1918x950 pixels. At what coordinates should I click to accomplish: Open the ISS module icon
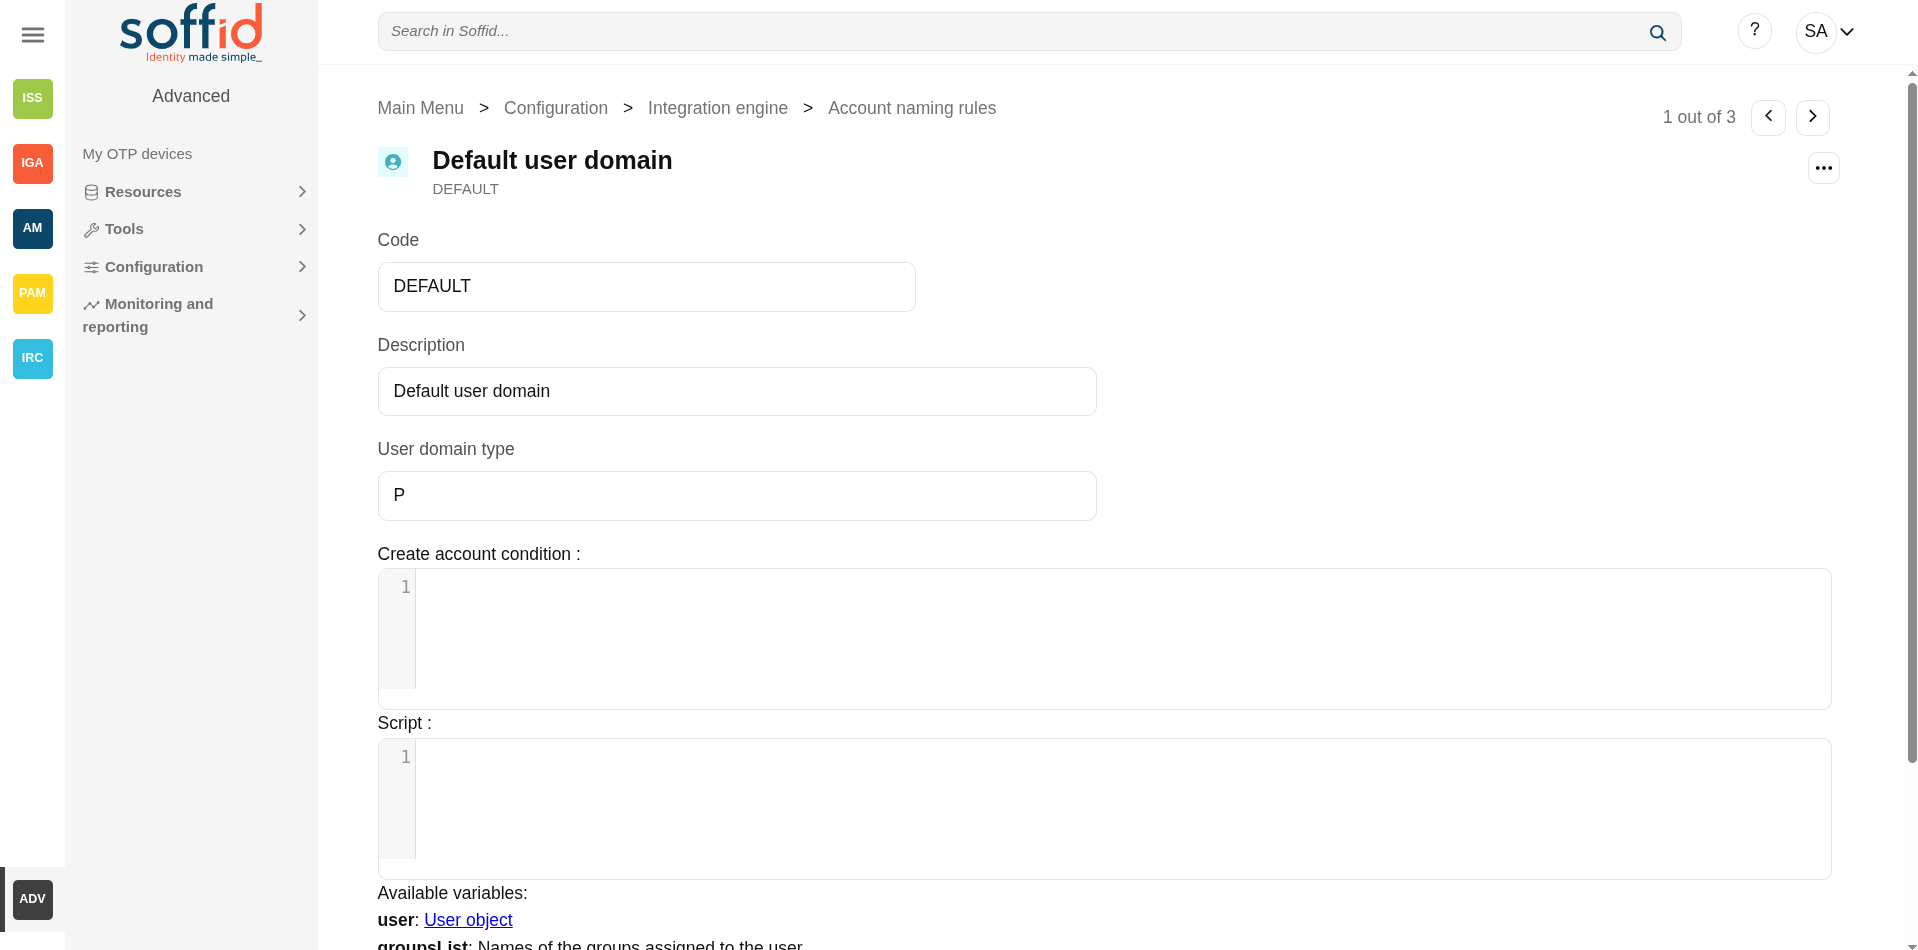33,99
